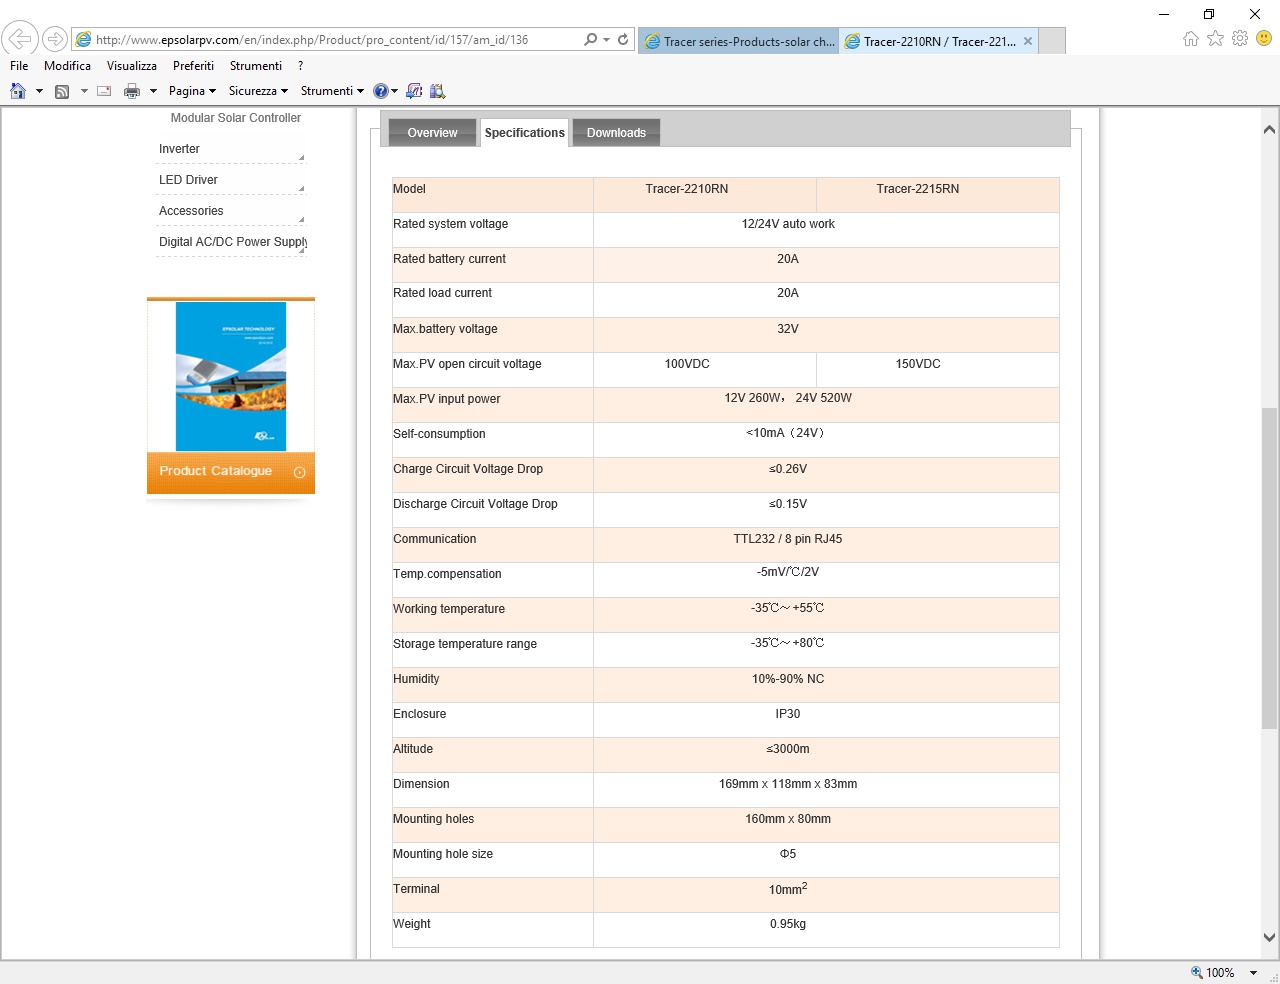Screen dimensions: 1280x984
Task: Open the product catalogue cover thumbnail
Action: 231,376
